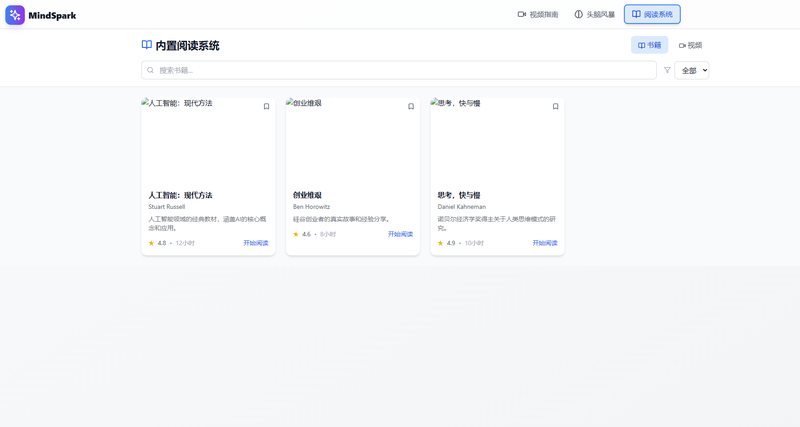This screenshot has height=427, width=800.
Task: Click the star icon beside 4.6
Action: click(x=296, y=234)
